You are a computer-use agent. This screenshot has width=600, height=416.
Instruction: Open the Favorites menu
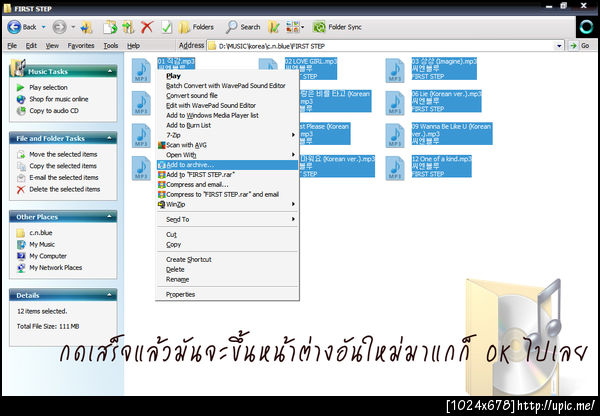tap(81, 46)
